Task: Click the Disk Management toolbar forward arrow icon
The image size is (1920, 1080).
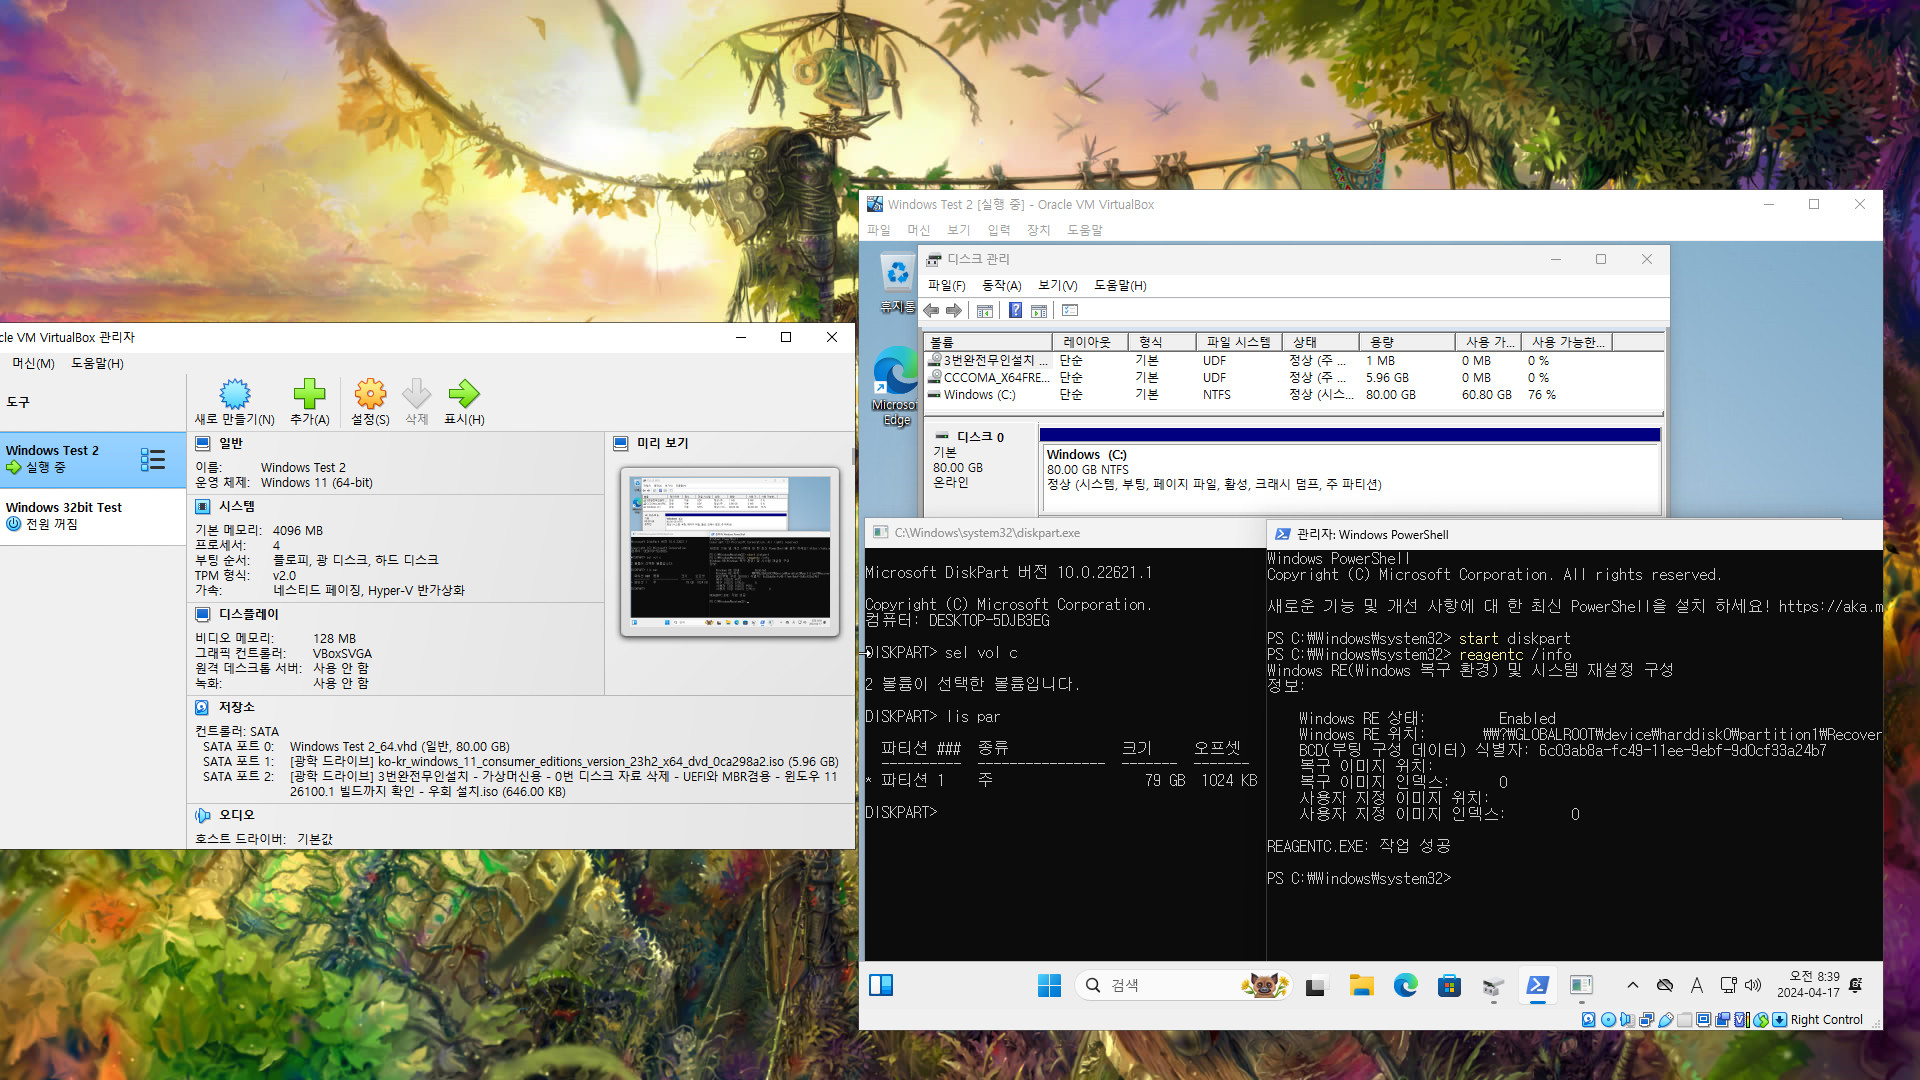Action: click(953, 310)
